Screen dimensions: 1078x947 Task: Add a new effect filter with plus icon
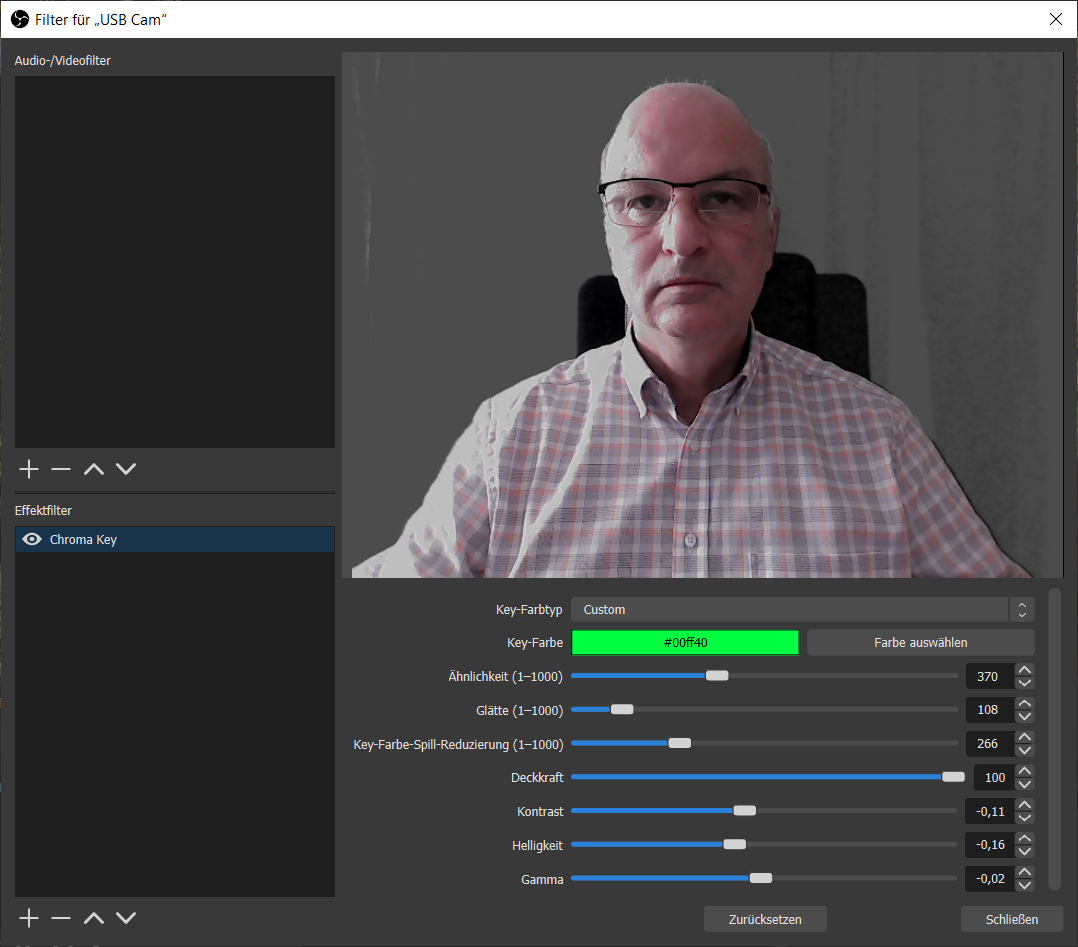(x=29, y=918)
